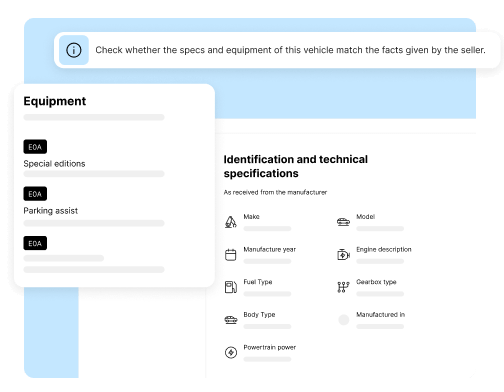The width and height of the screenshot is (504, 392).
Task: Click the Identification and technical specifications heading
Action: pyautogui.click(x=296, y=166)
